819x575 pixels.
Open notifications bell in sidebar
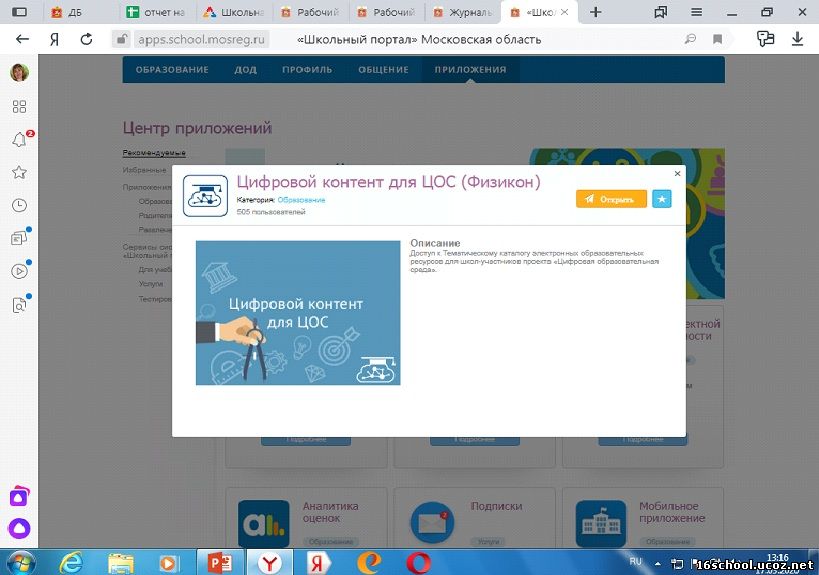pyautogui.click(x=20, y=139)
